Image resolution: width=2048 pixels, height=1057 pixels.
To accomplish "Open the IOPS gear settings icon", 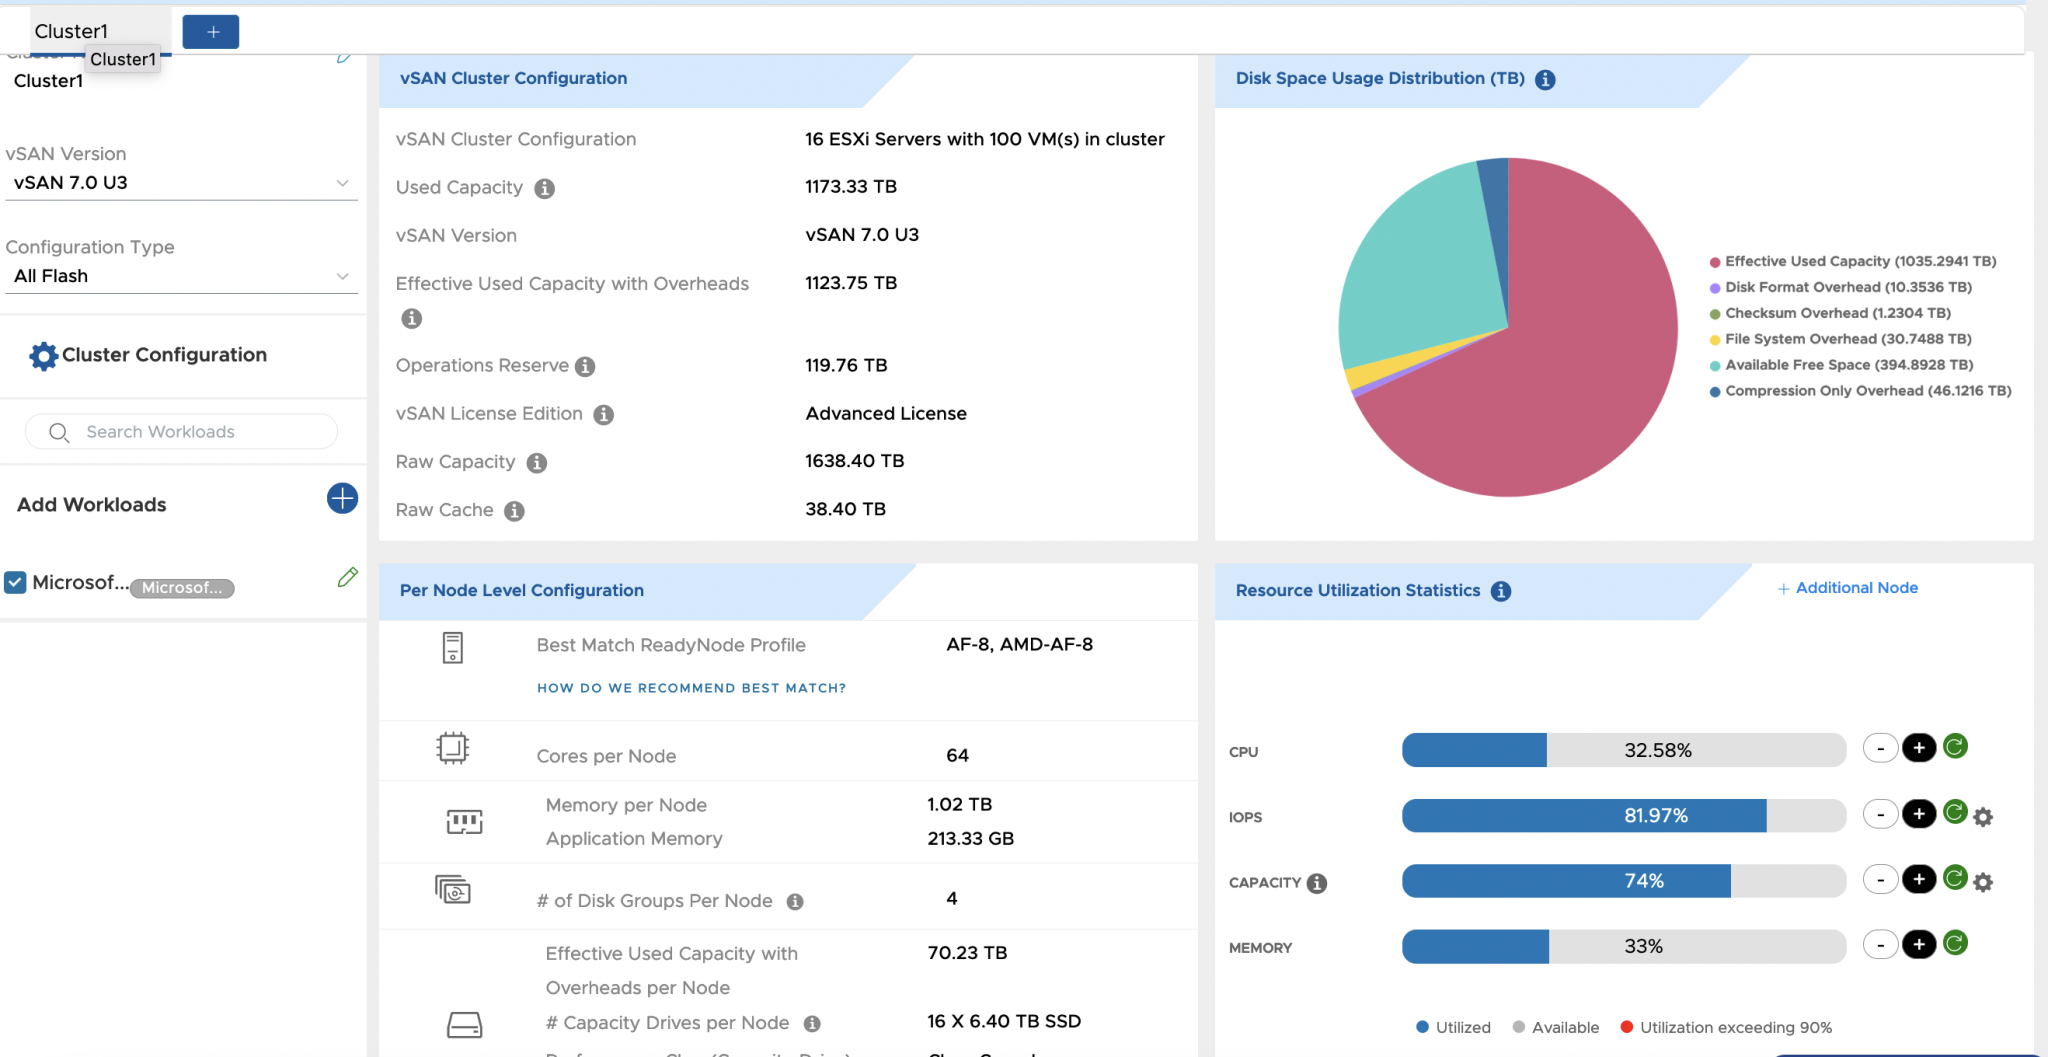I will [x=1985, y=816].
